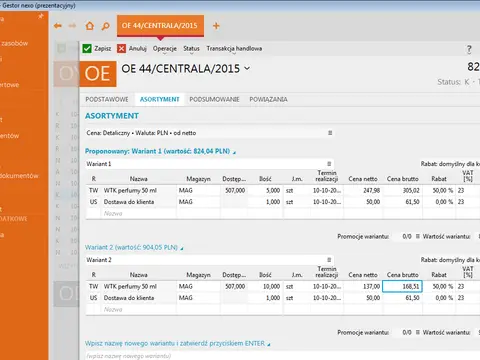
Task: Click quantity 5,000 in Wariant 1
Action: click(265, 190)
